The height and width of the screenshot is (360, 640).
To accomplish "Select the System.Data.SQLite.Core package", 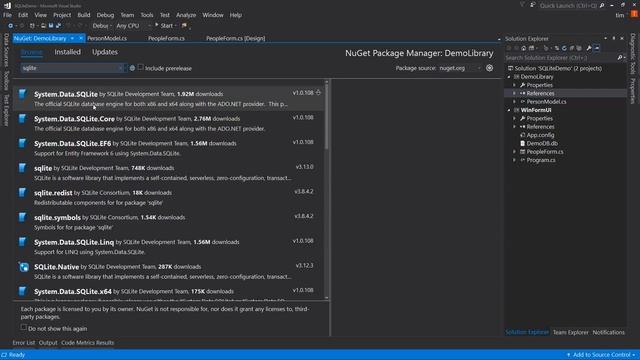I will 169,123.
